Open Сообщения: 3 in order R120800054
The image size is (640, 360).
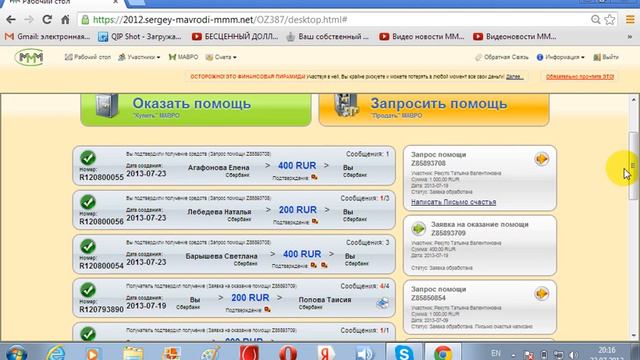368,242
